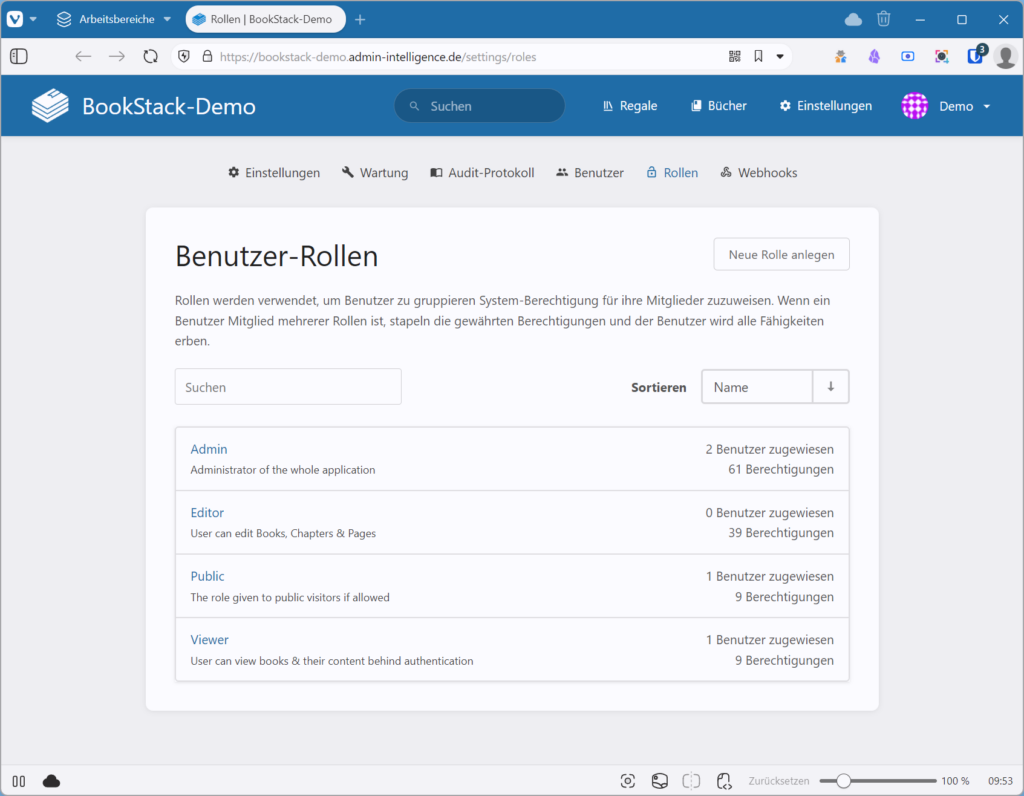Screen dimensions: 1024x796
Task: Toggle the sort direction arrow
Action: tap(831, 386)
